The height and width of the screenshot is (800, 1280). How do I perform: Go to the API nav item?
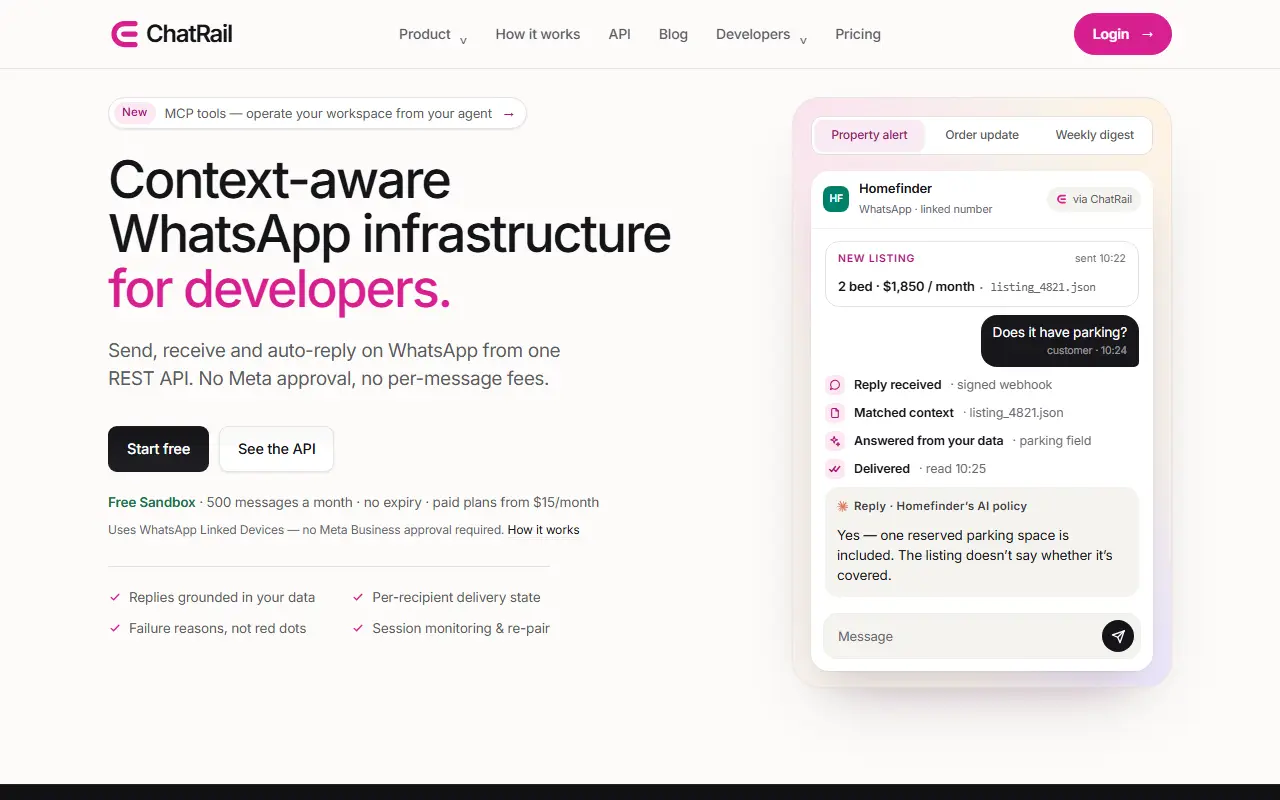click(x=620, y=34)
